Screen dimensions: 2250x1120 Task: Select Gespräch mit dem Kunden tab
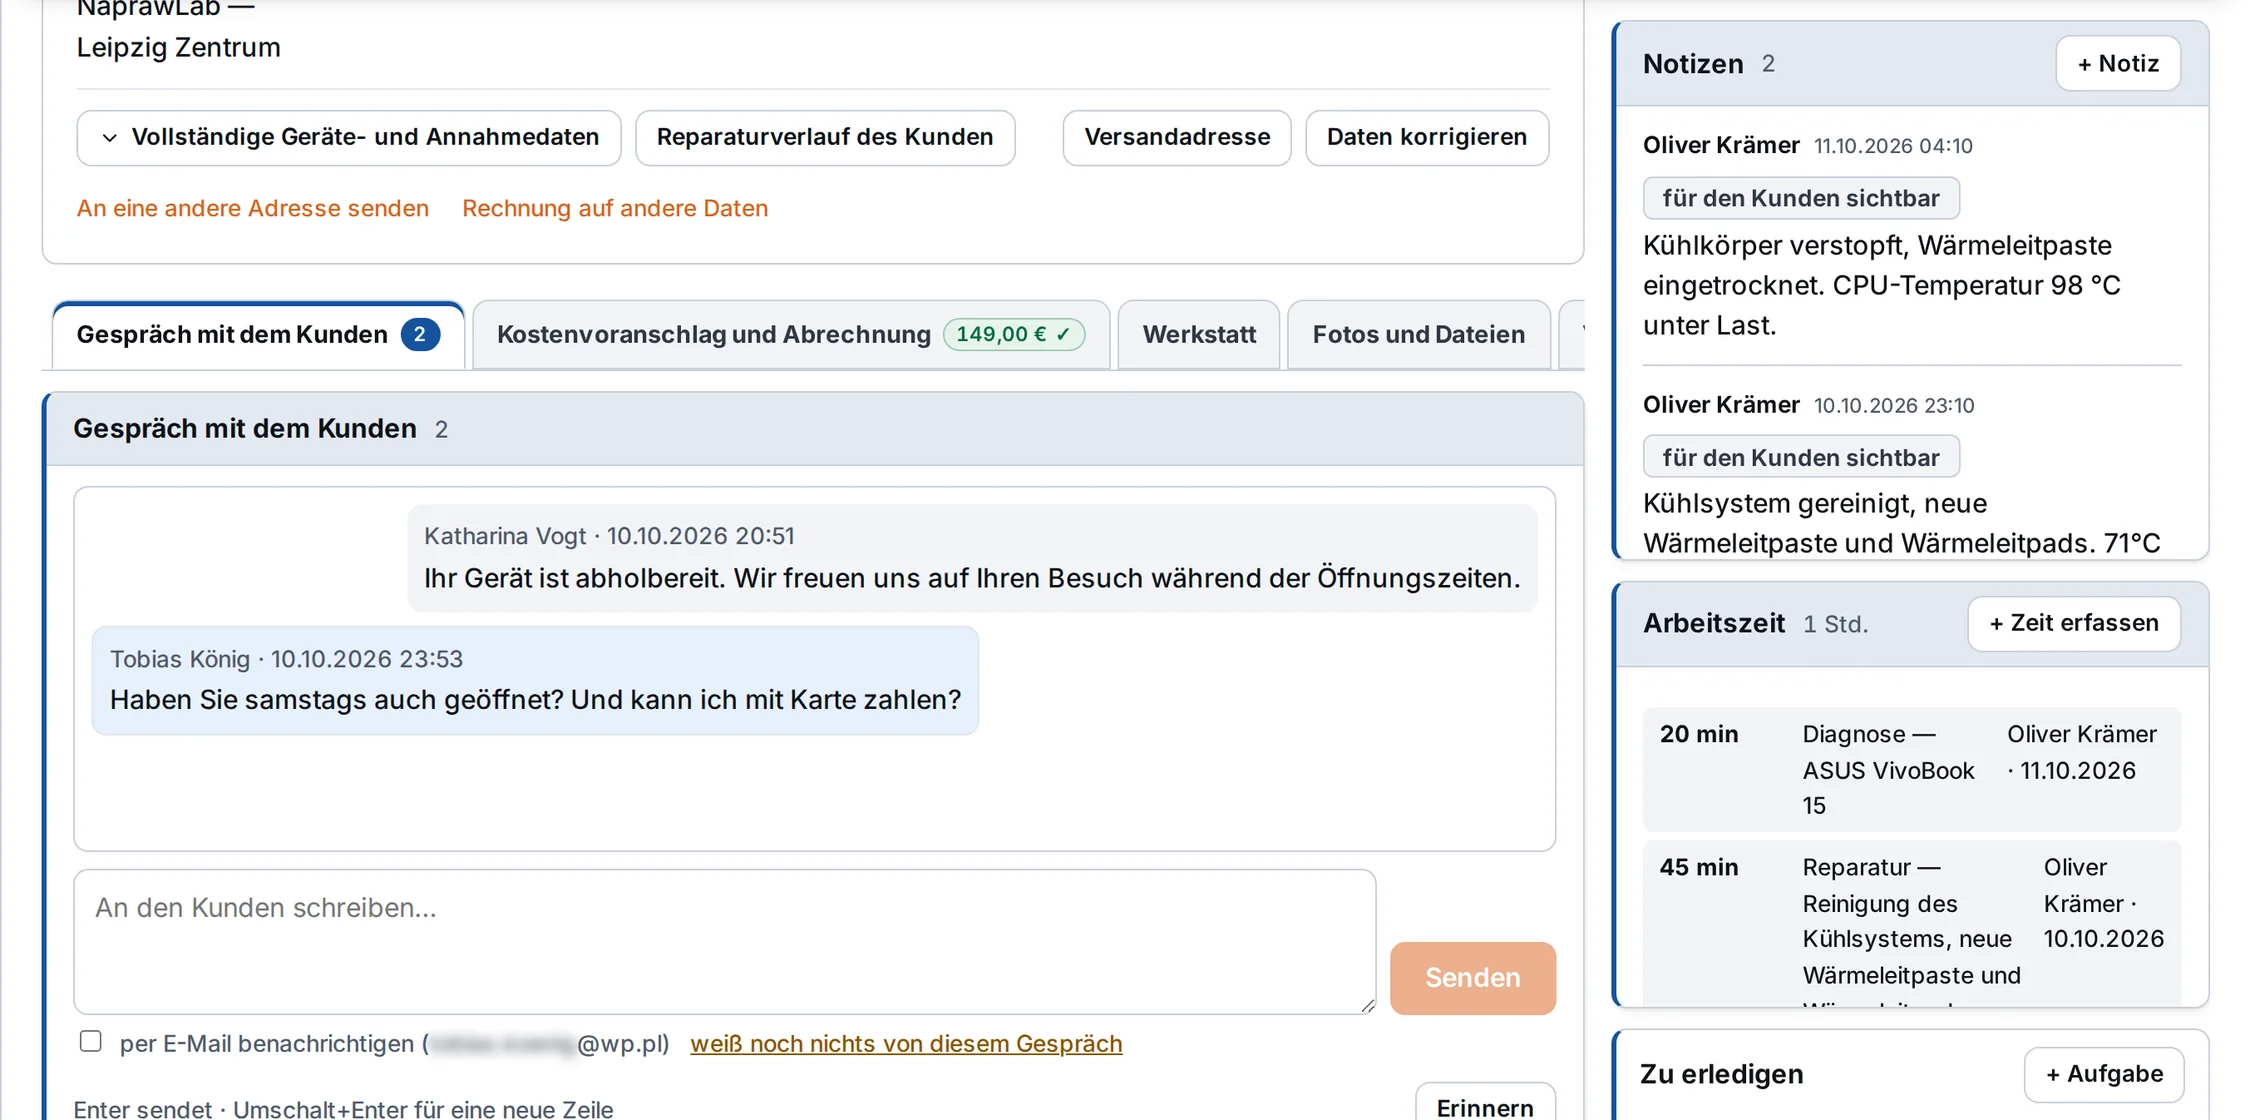pos(258,334)
